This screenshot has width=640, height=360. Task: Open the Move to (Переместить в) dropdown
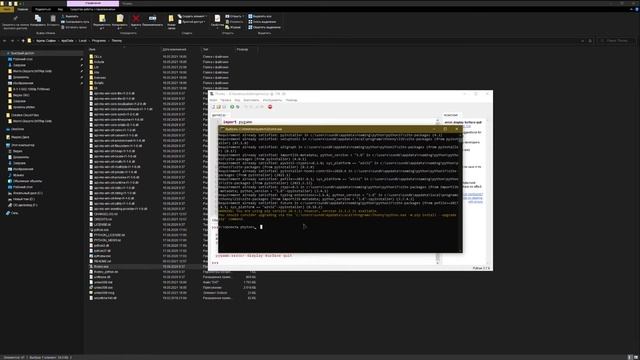102,22
